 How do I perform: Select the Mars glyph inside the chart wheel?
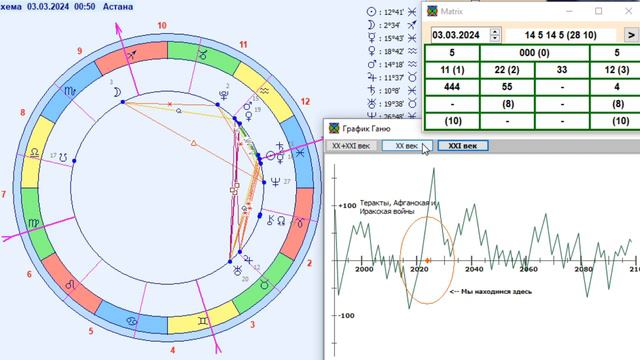tap(248, 107)
